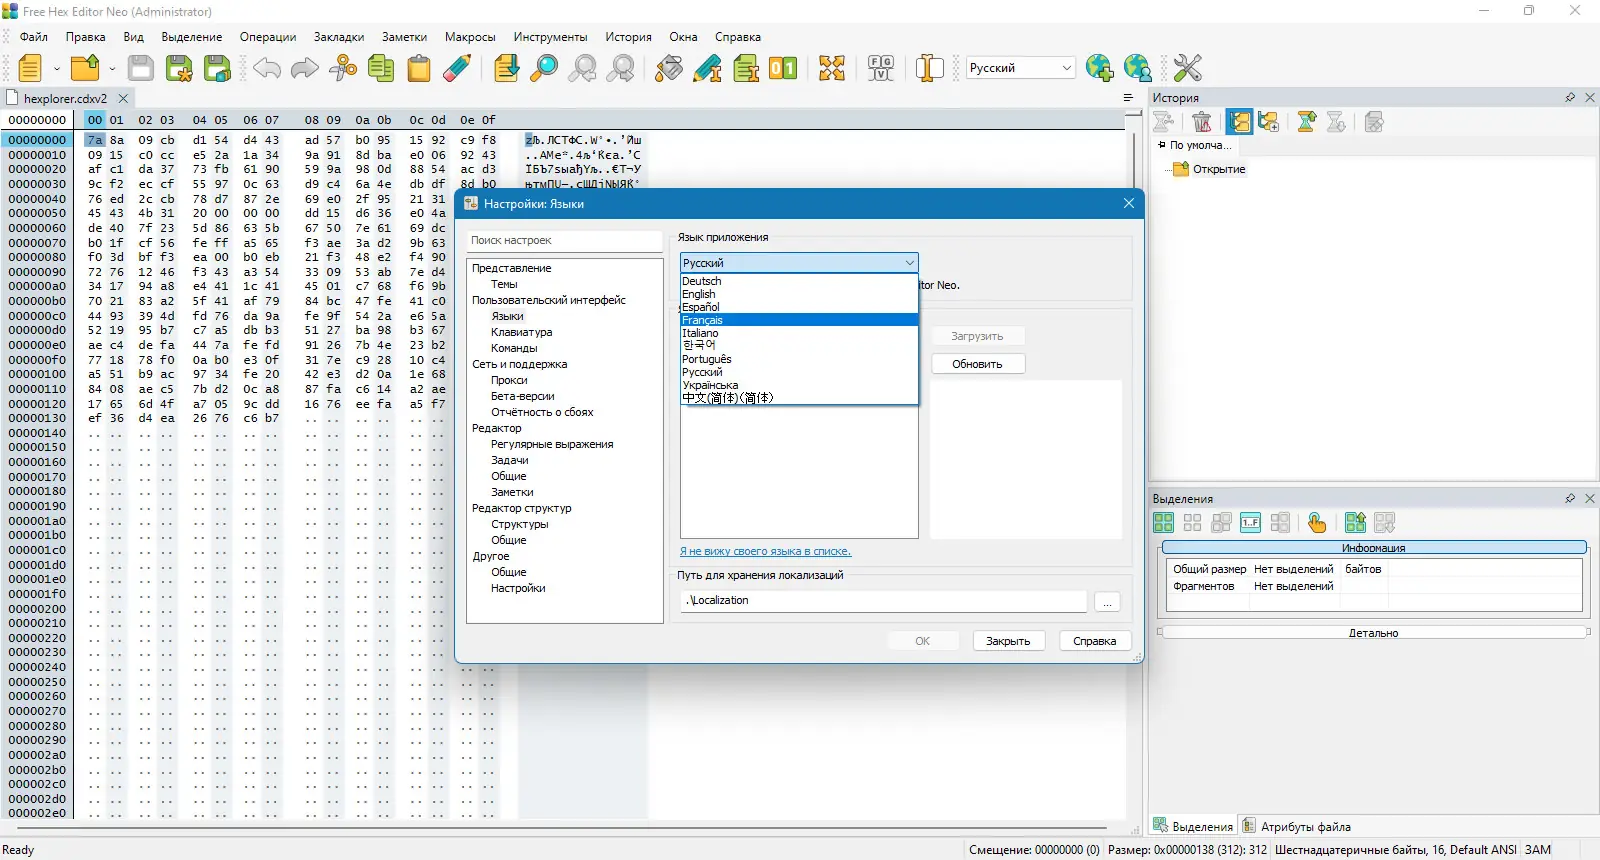The height and width of the screenshot is (860, 1600).
Task: Select English in the language list
Action: tap(799, 294)
